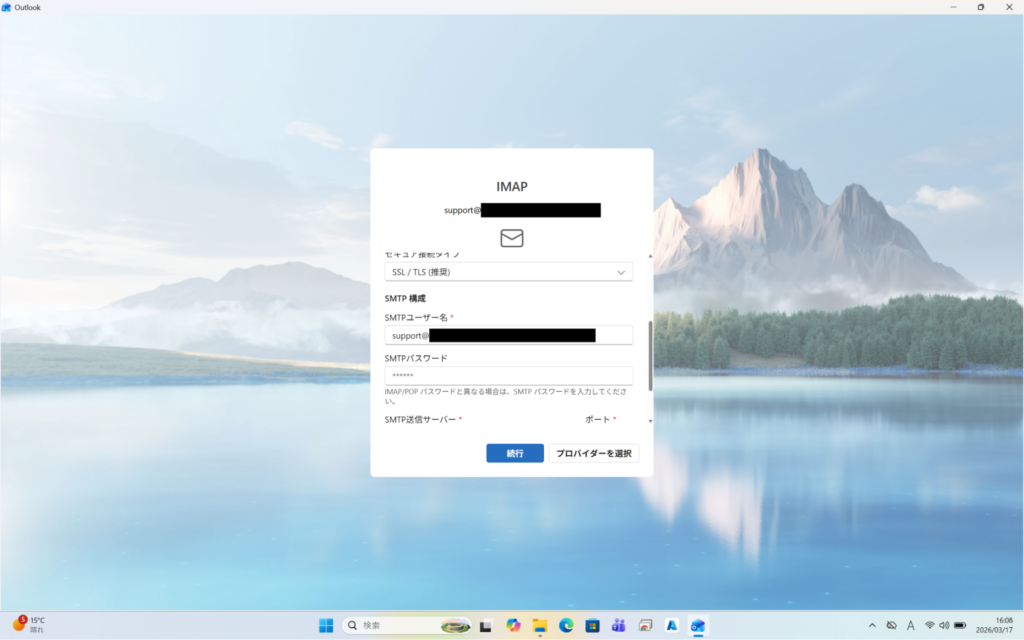Screen dimensions: 1024x640
Task: Click the form's vertical scrollbar thumb
Action: pos(651,355)
